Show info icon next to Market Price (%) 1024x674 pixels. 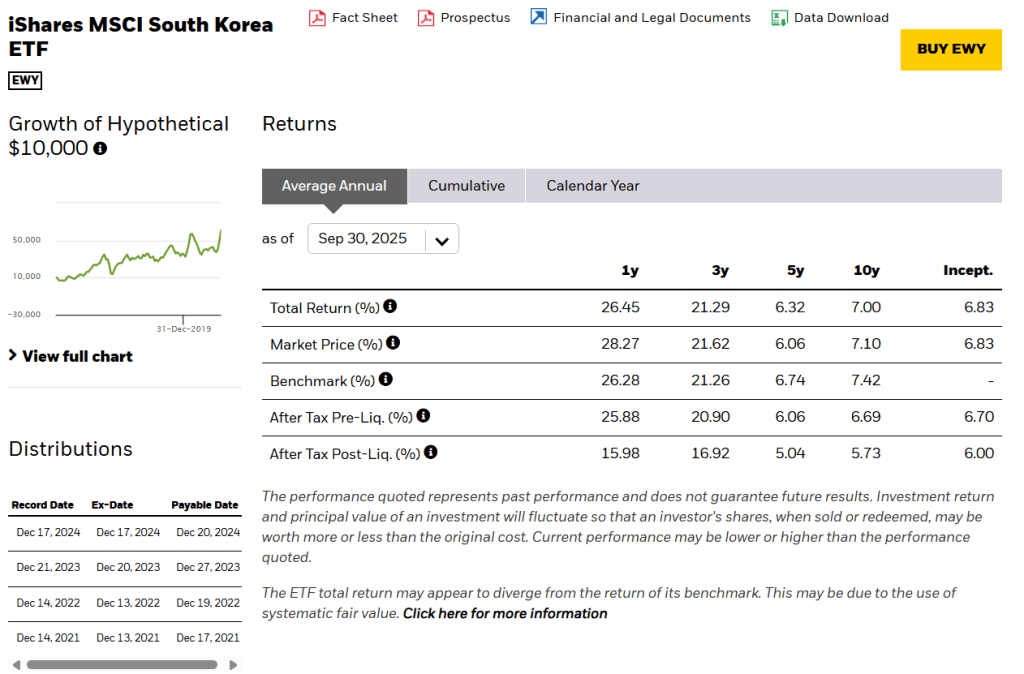pyautogui.click(x=392, y=343)
